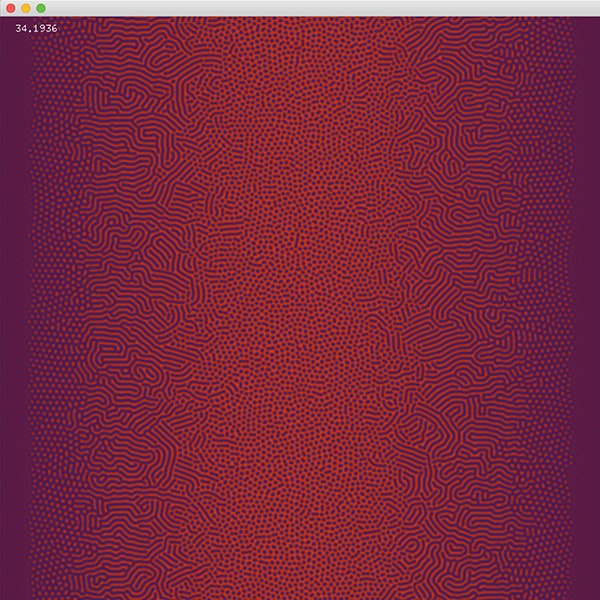Click the dotted pattern in canvas center
This screenshot has width=600, height=600.
(x=300, y=300)
